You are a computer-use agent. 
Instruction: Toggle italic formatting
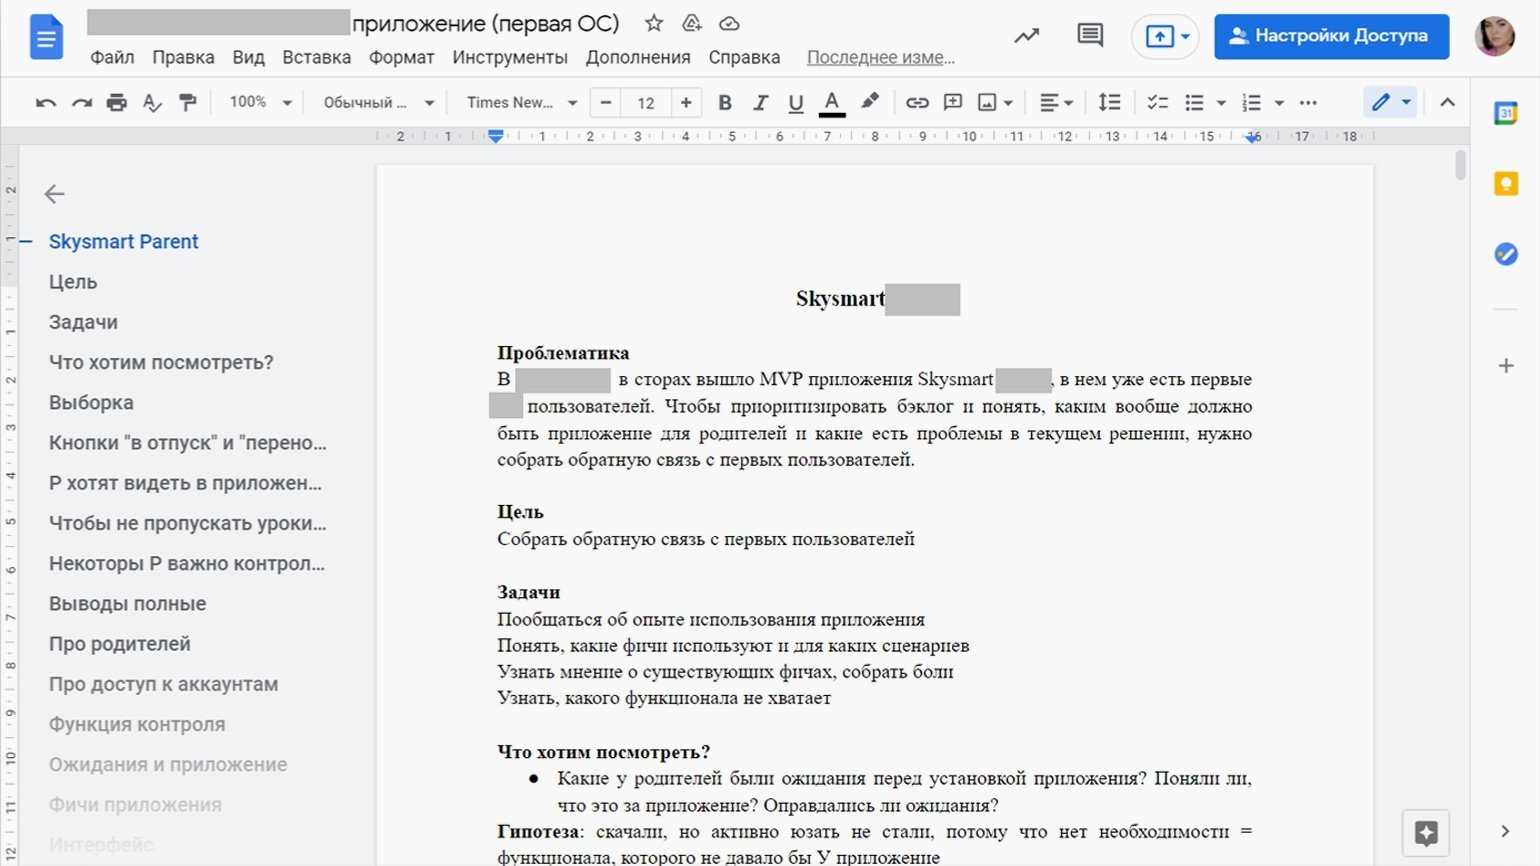[x=760, y=103]
